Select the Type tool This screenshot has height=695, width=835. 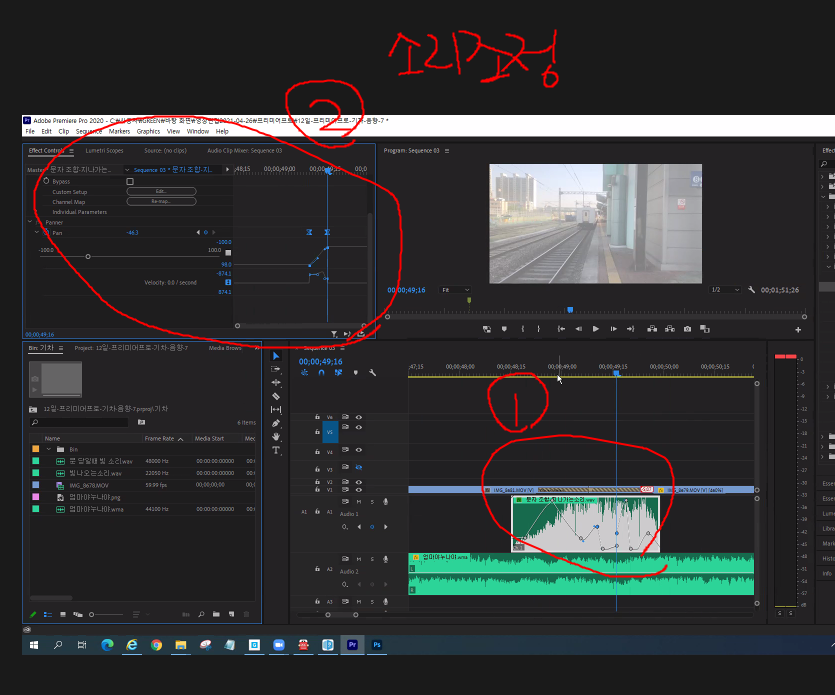click(x=276, y=451)
